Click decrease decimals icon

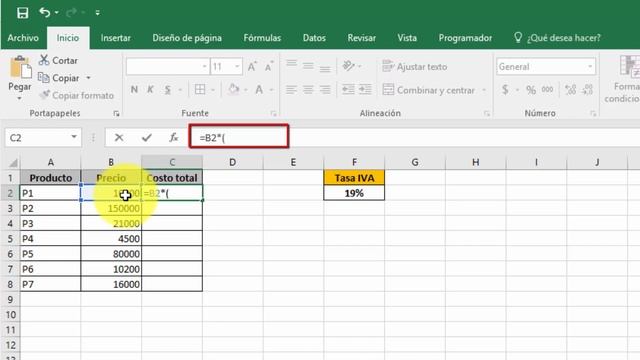click(587, 89)
